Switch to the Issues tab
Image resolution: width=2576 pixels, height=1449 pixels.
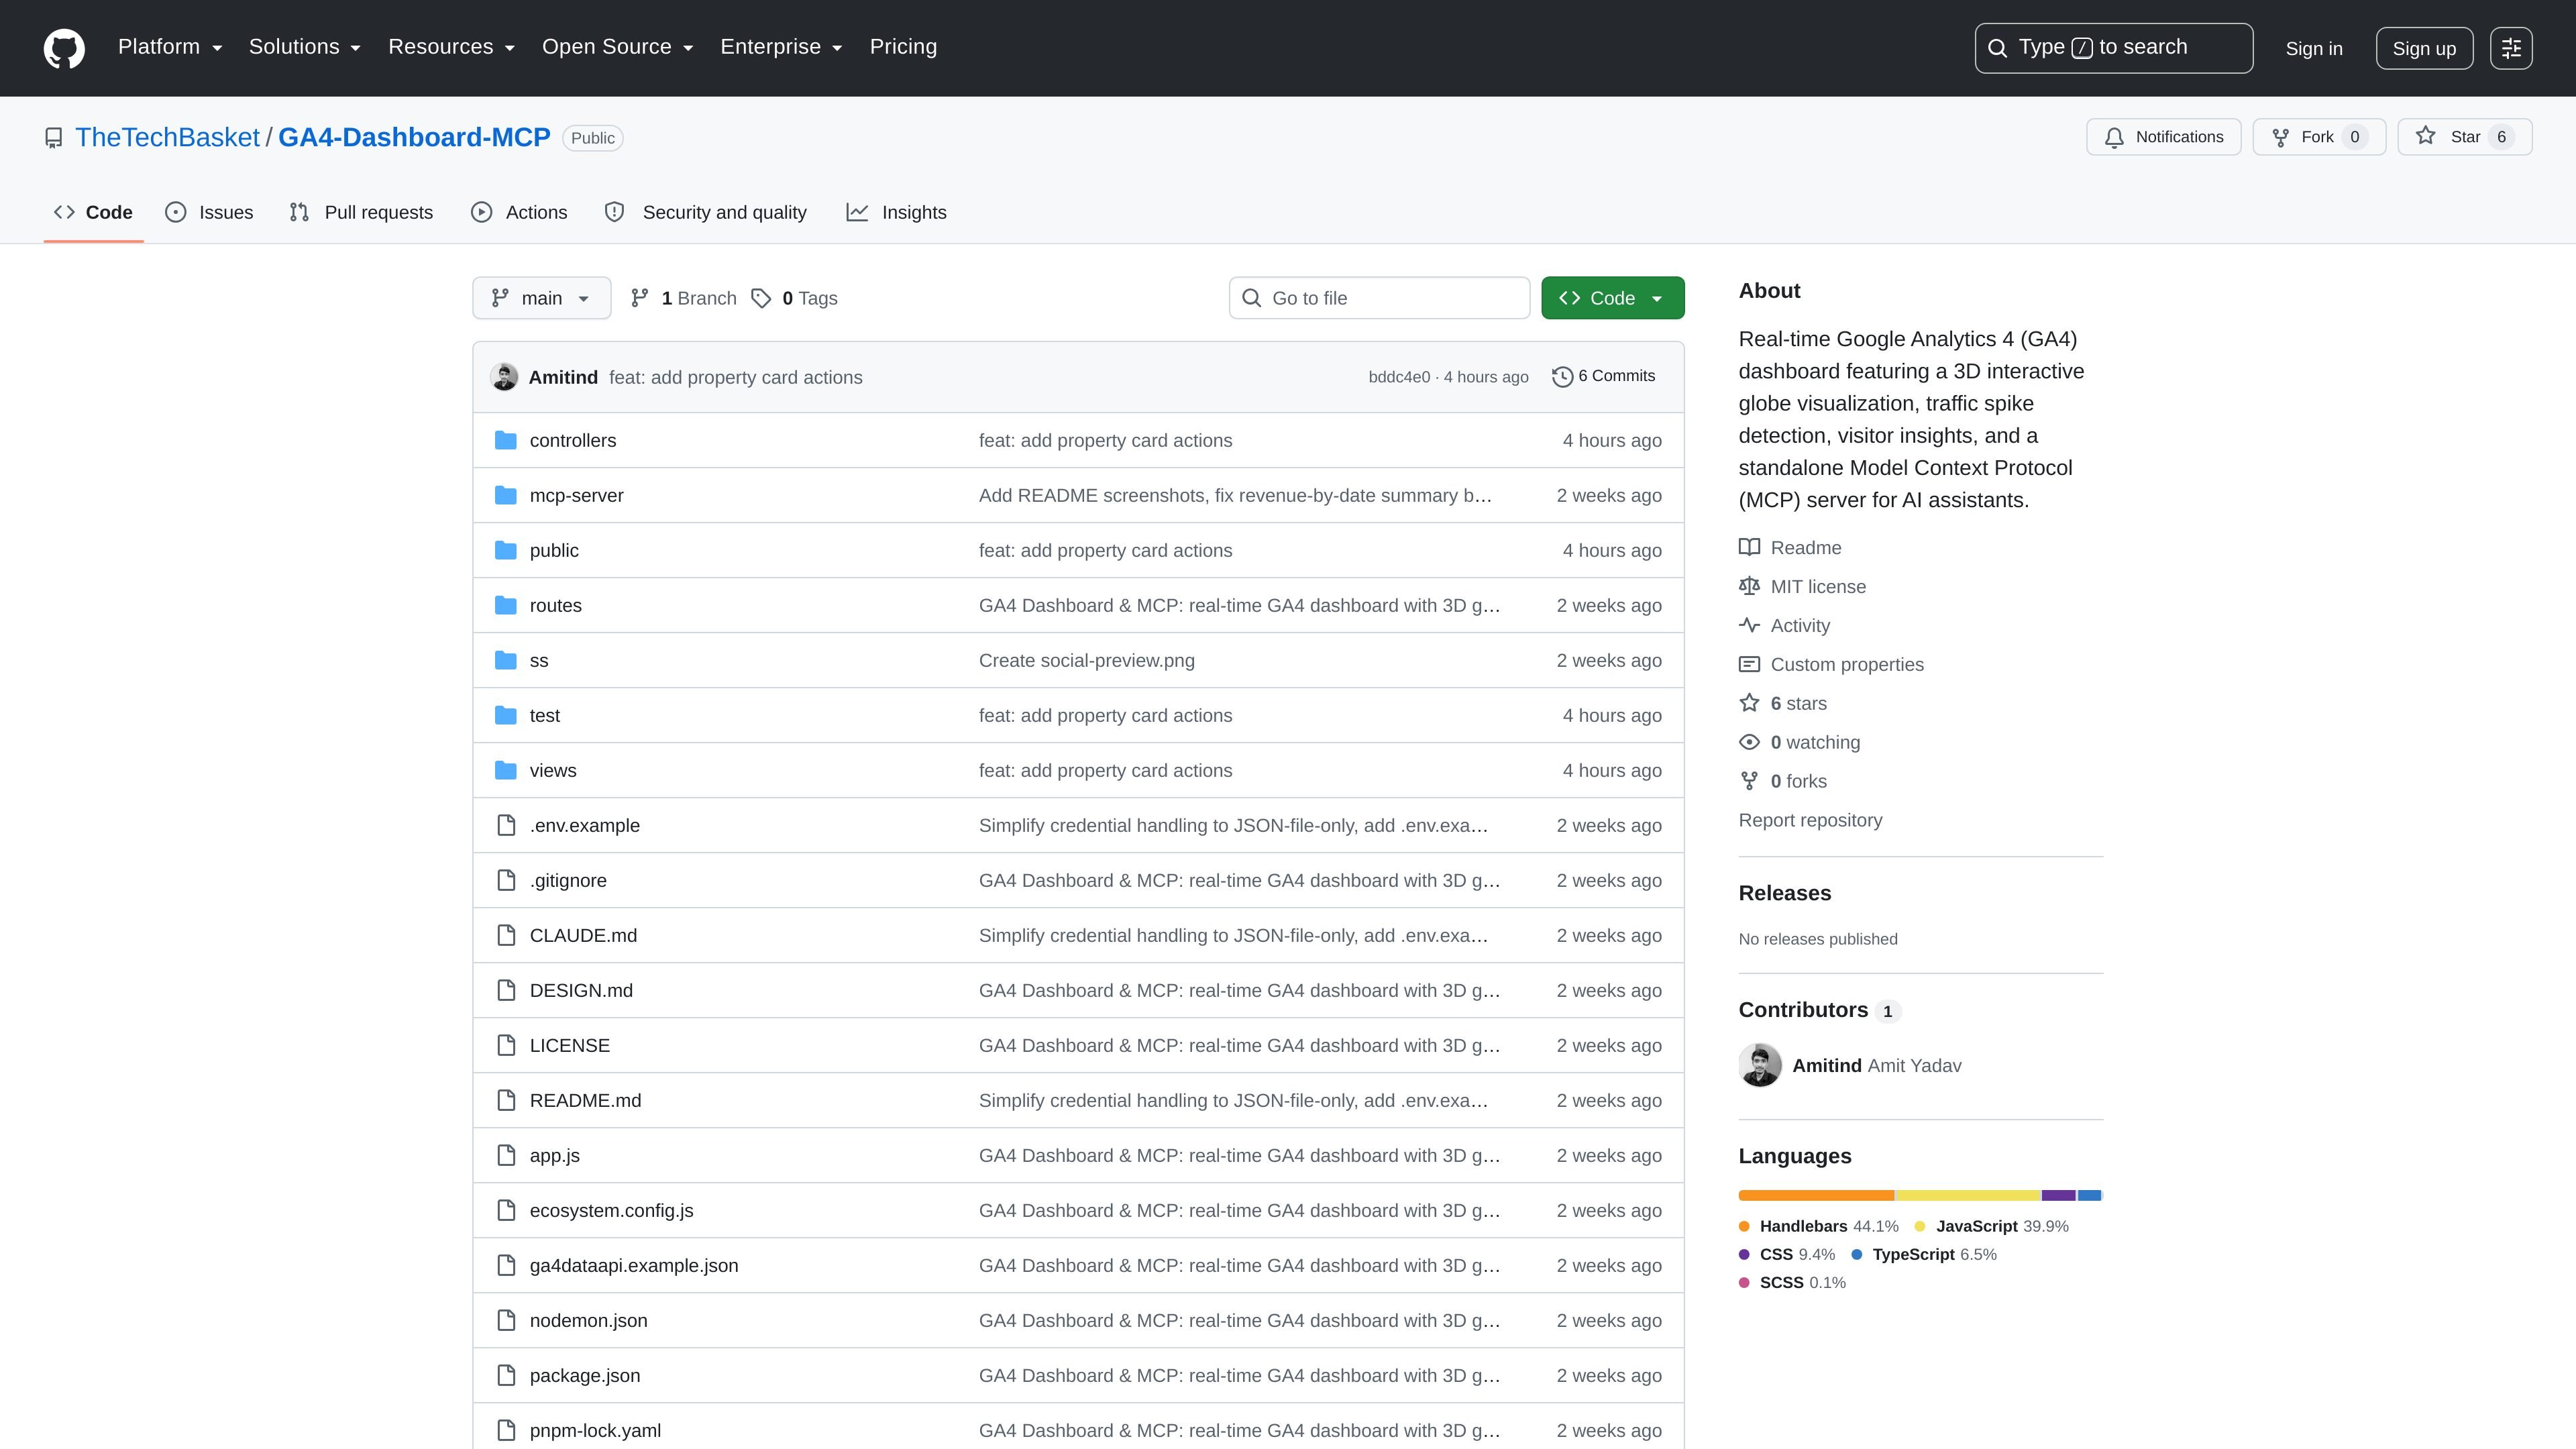point(209,212)
